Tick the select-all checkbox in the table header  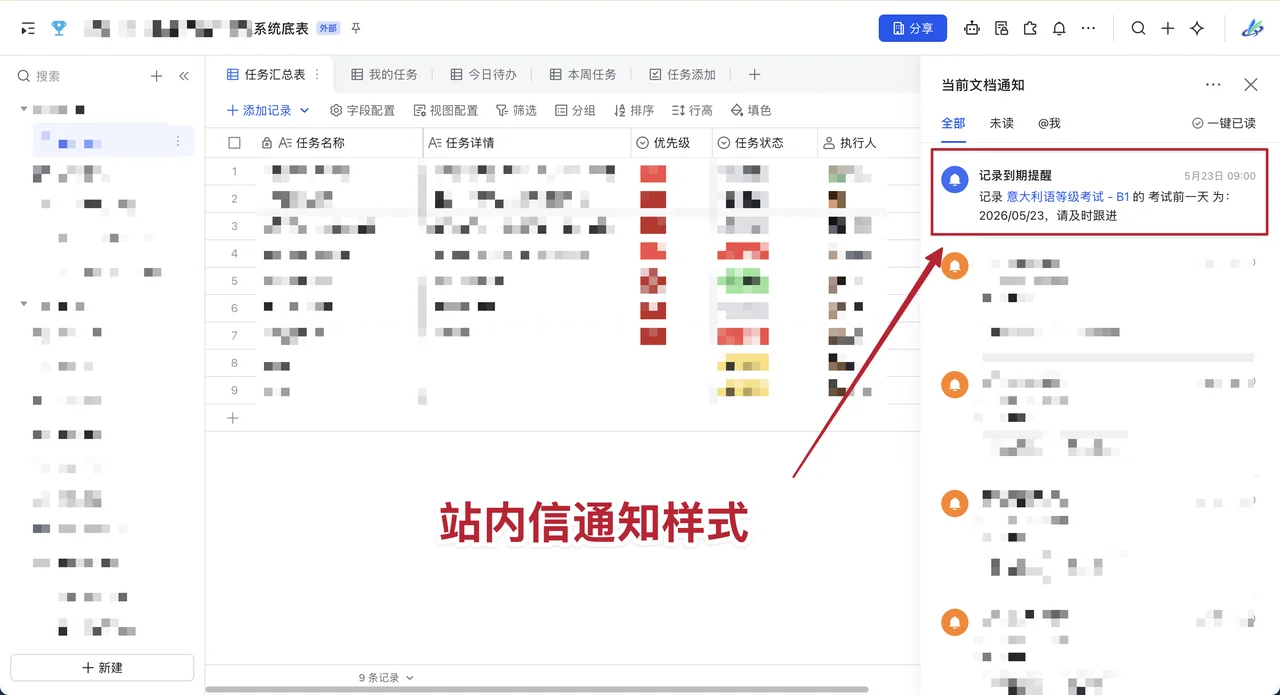click(234, 143)
